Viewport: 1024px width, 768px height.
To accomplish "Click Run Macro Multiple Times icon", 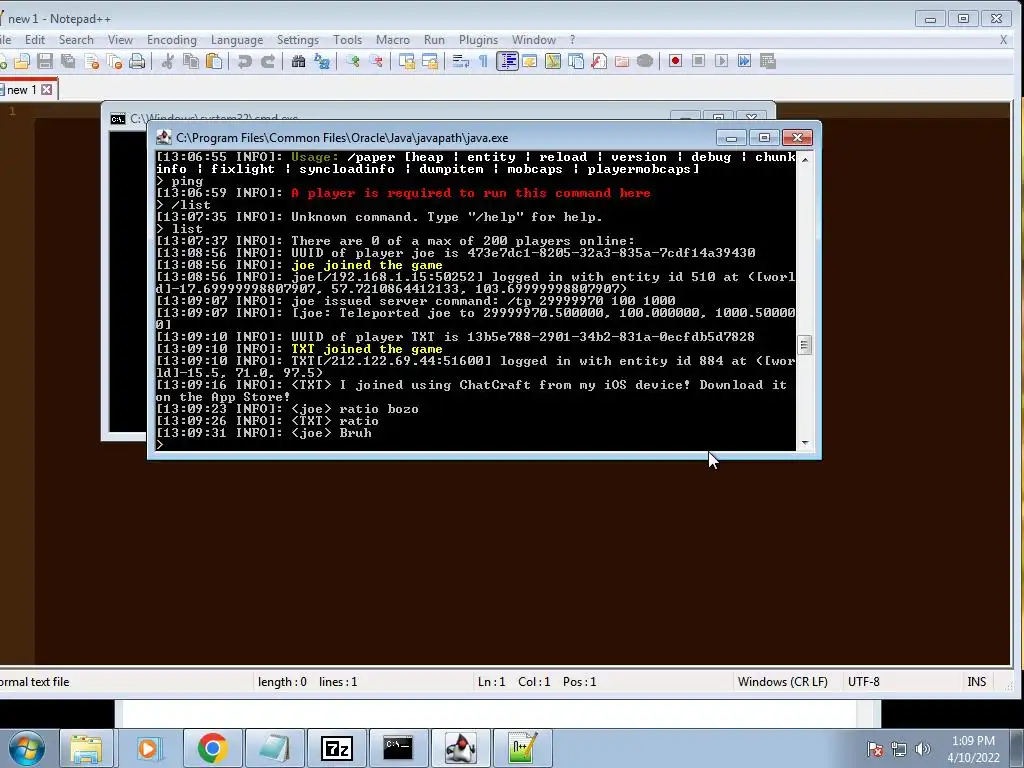I will point(744,61).
